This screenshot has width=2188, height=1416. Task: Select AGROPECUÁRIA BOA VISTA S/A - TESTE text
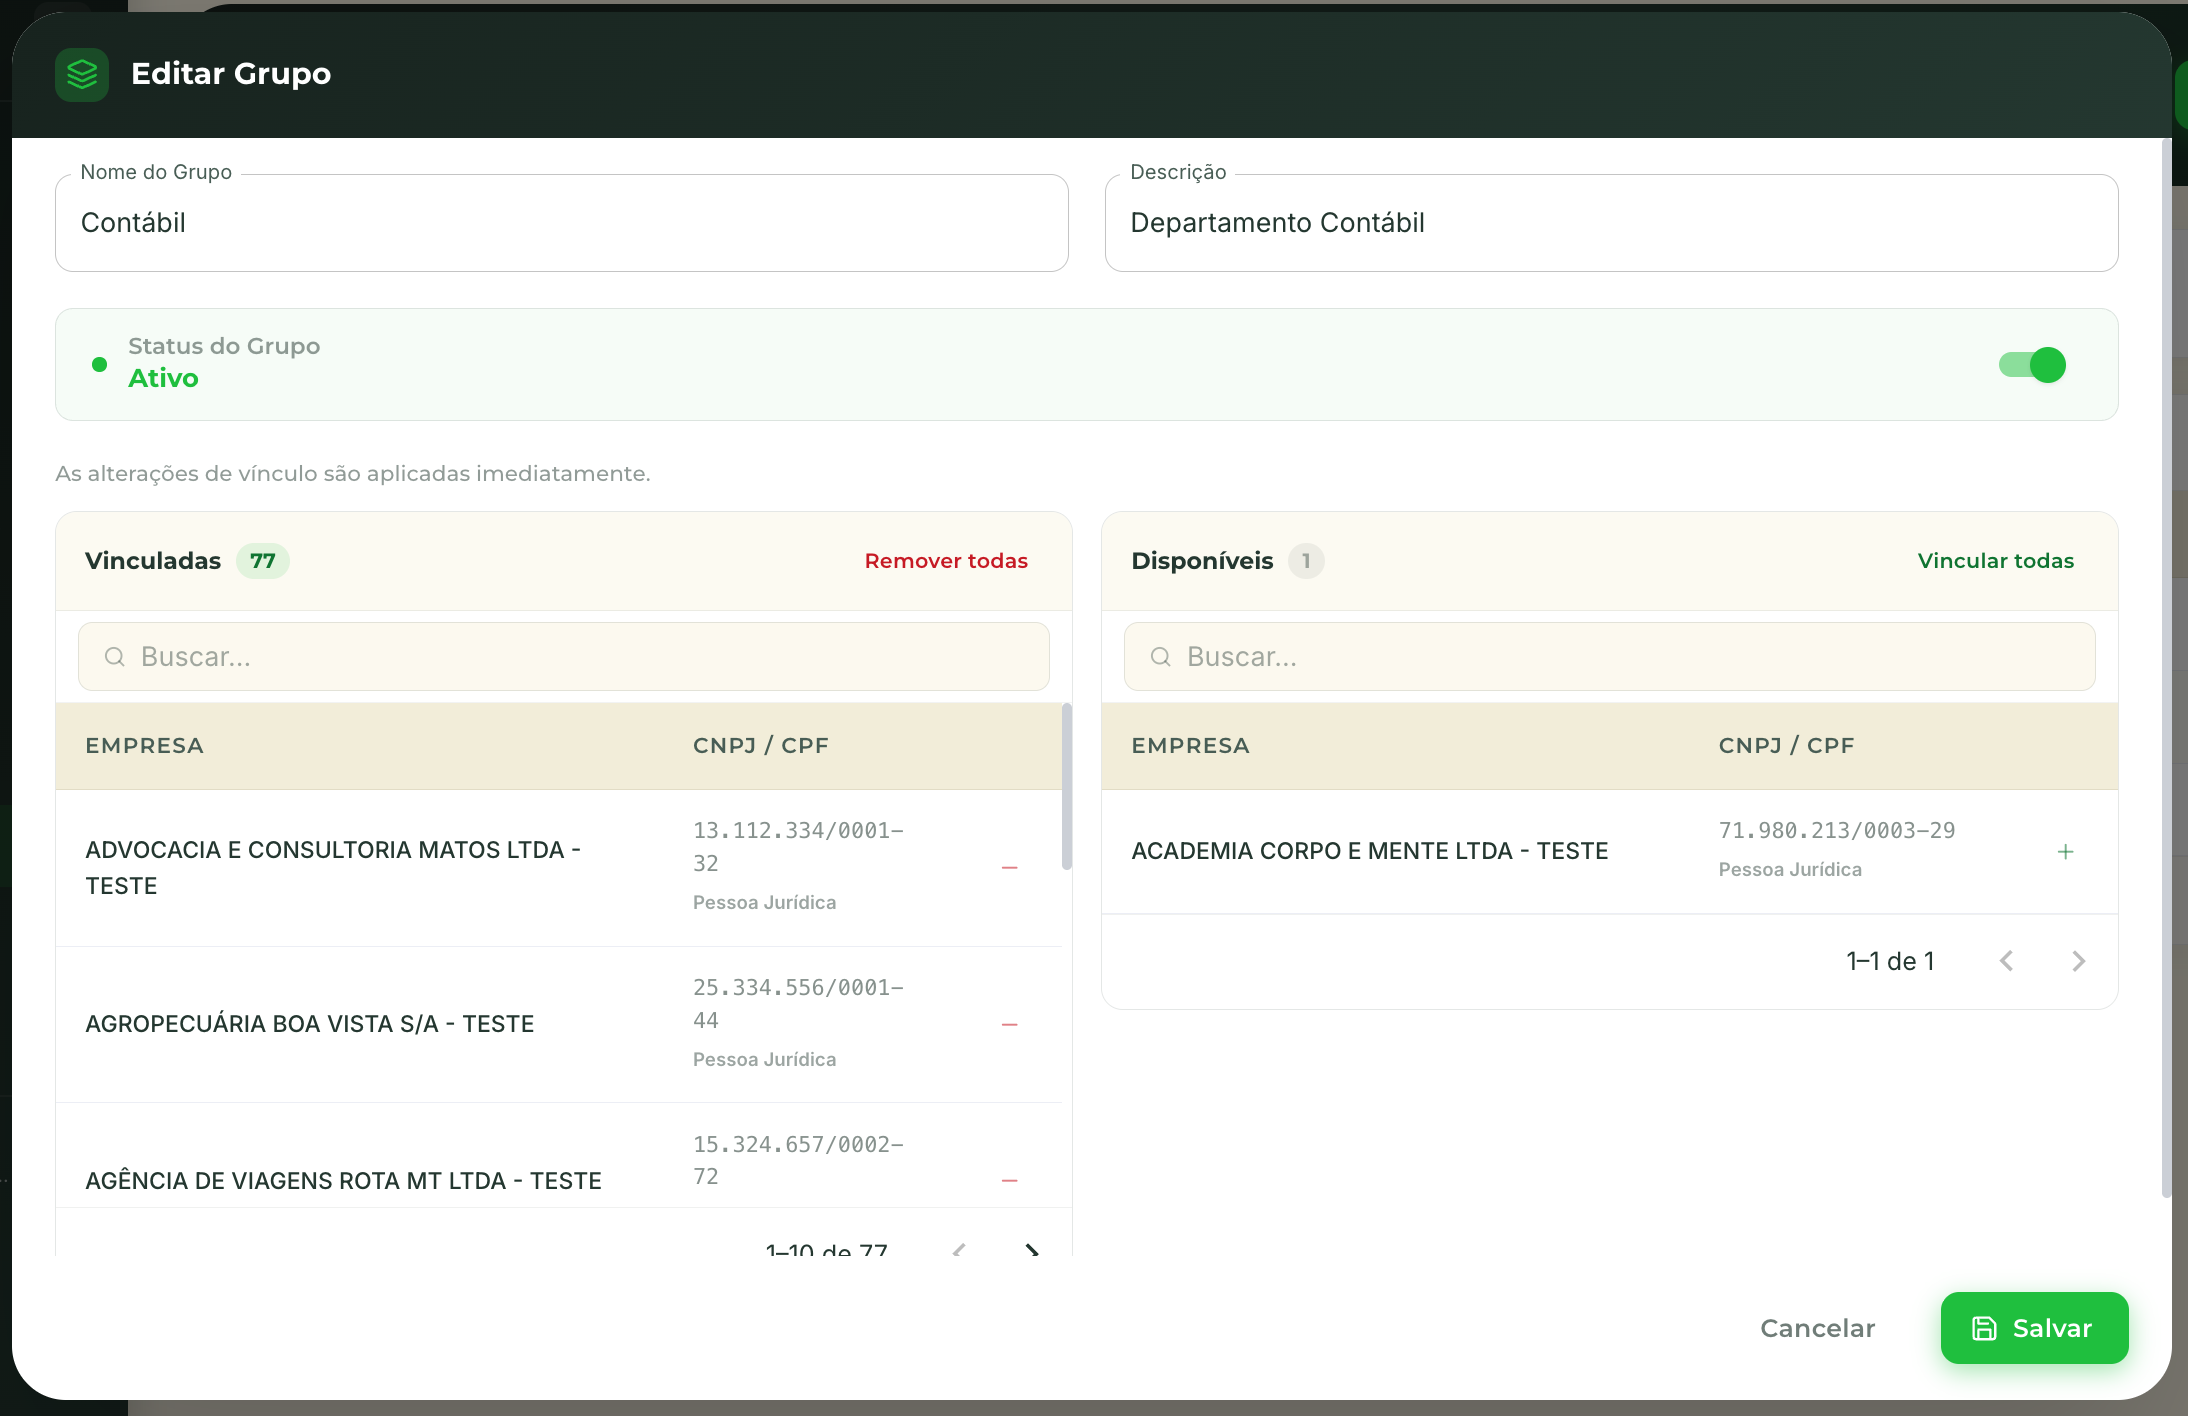[310, 1024]
